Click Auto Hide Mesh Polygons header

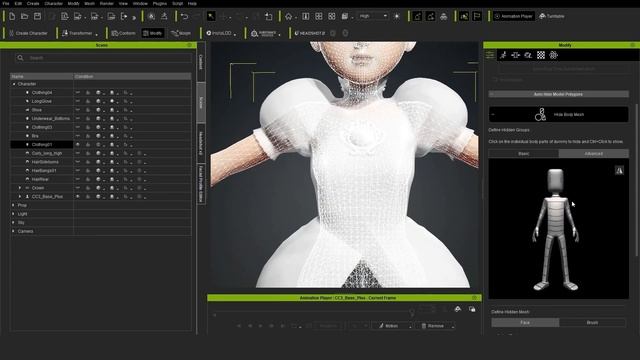[558, 94]
